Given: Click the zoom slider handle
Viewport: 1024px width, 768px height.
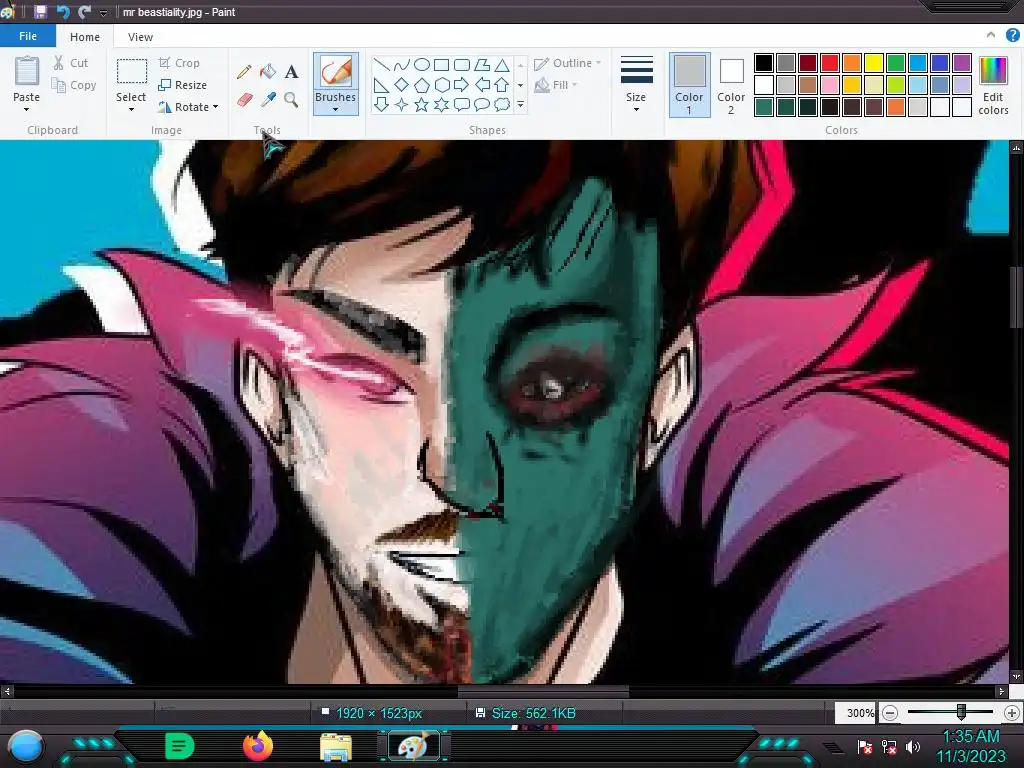Looking at the screenshot, I should coord(961,712).
